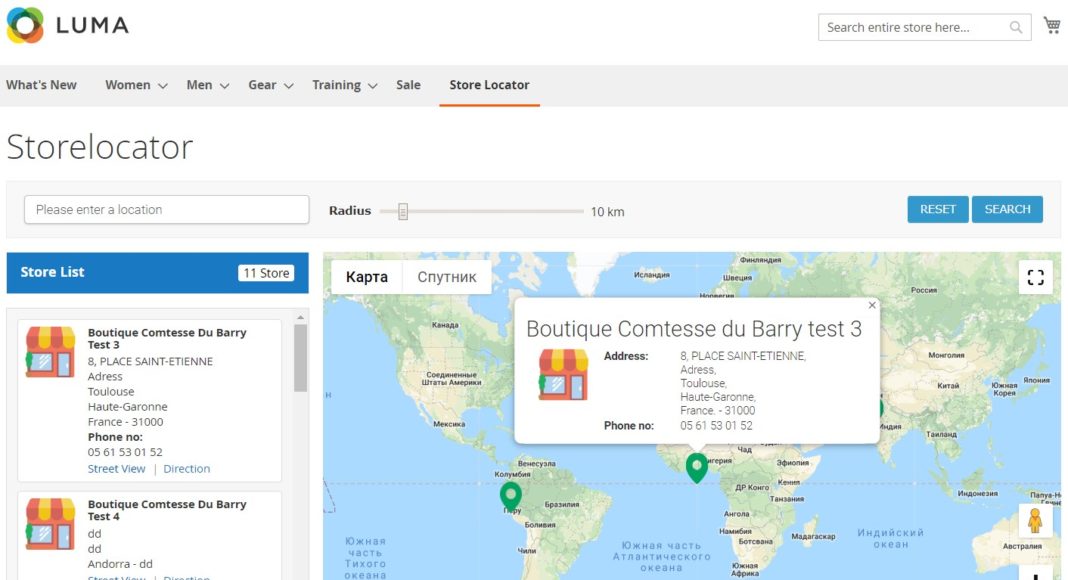Toggle fullscreen map view
Screen dimensions: 1068x580
point(1035,277)
